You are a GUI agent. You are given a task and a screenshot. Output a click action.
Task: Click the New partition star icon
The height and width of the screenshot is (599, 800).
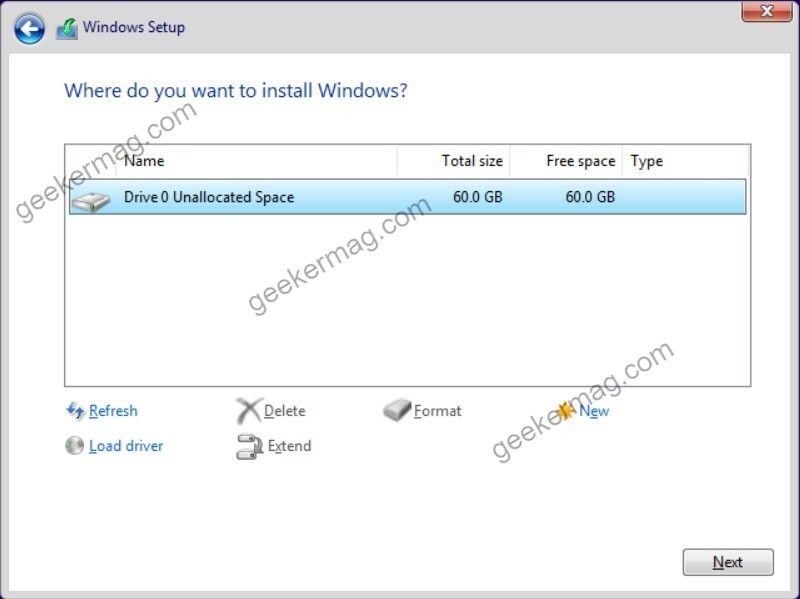(565, 411)
